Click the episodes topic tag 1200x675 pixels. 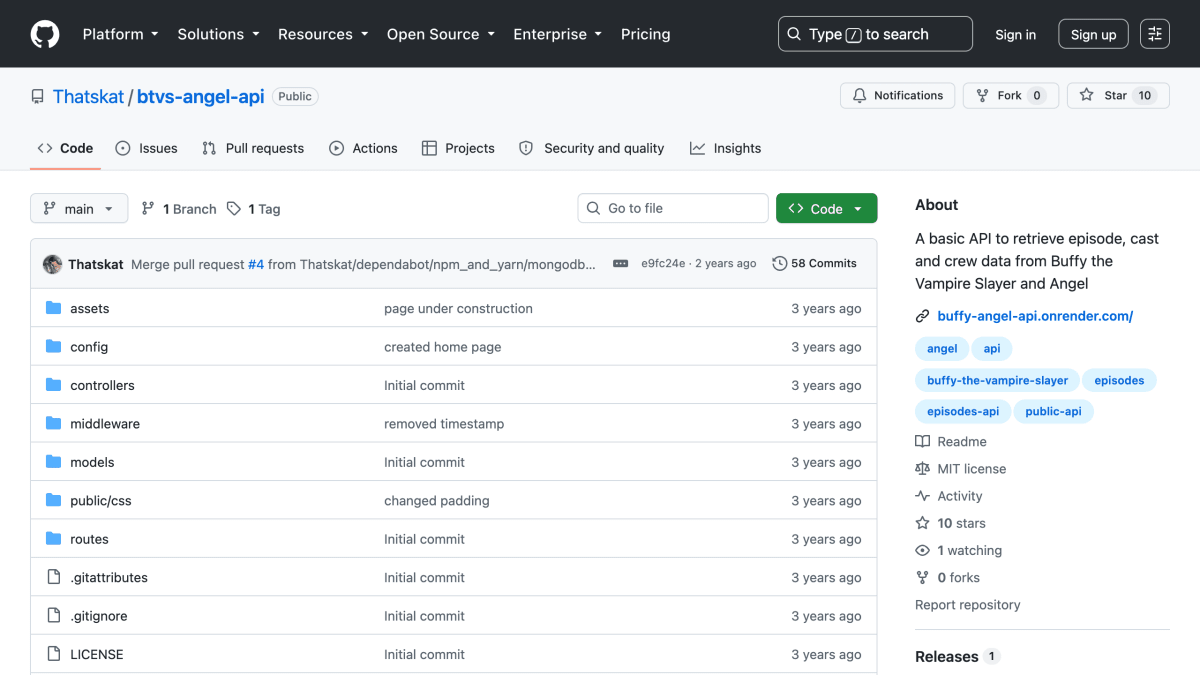point(1119,380)
